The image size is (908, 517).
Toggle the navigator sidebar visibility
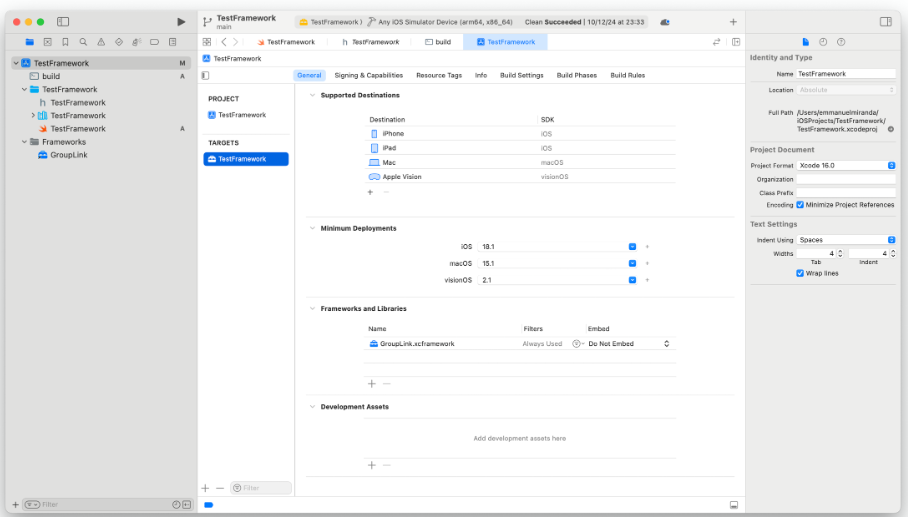[x=63, y=21]
